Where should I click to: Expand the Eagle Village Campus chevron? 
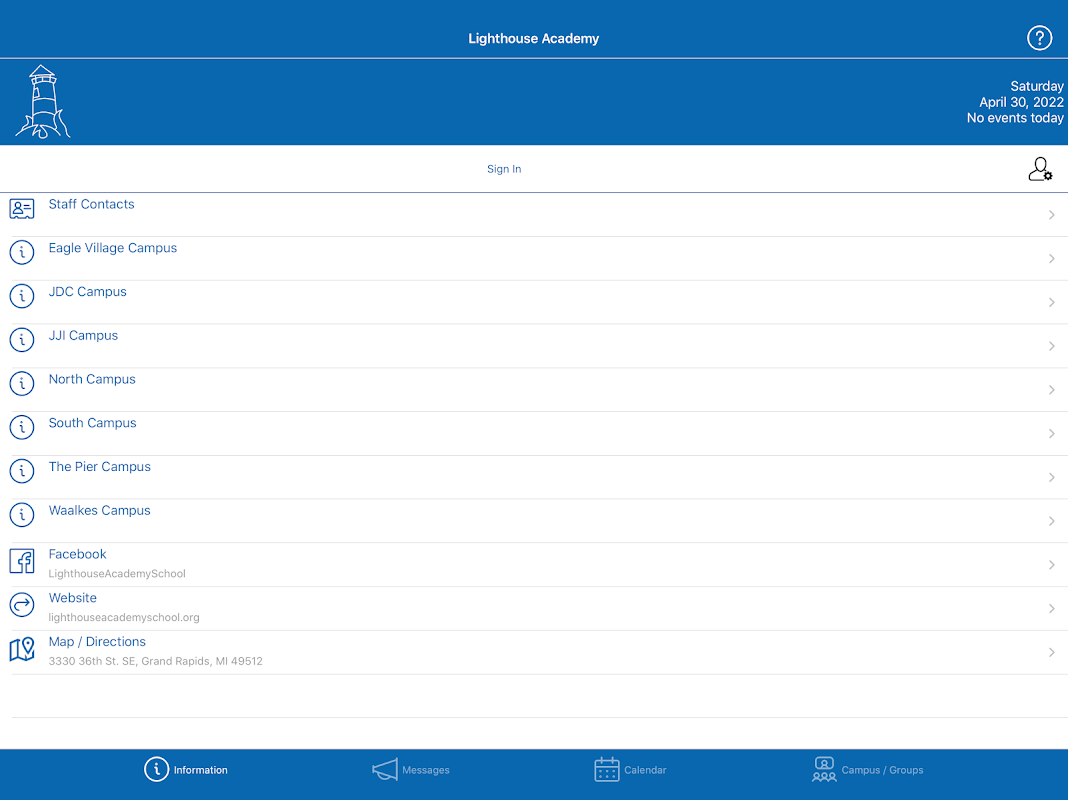(x=1052, y=259)
